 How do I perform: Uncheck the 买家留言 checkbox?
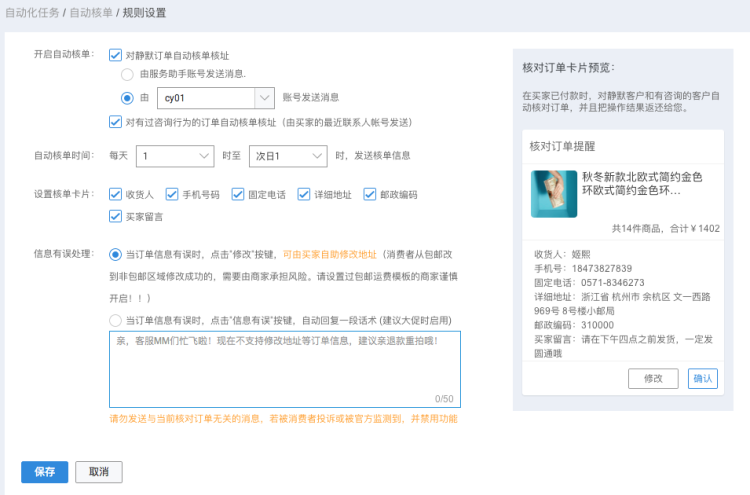[116, 216]
